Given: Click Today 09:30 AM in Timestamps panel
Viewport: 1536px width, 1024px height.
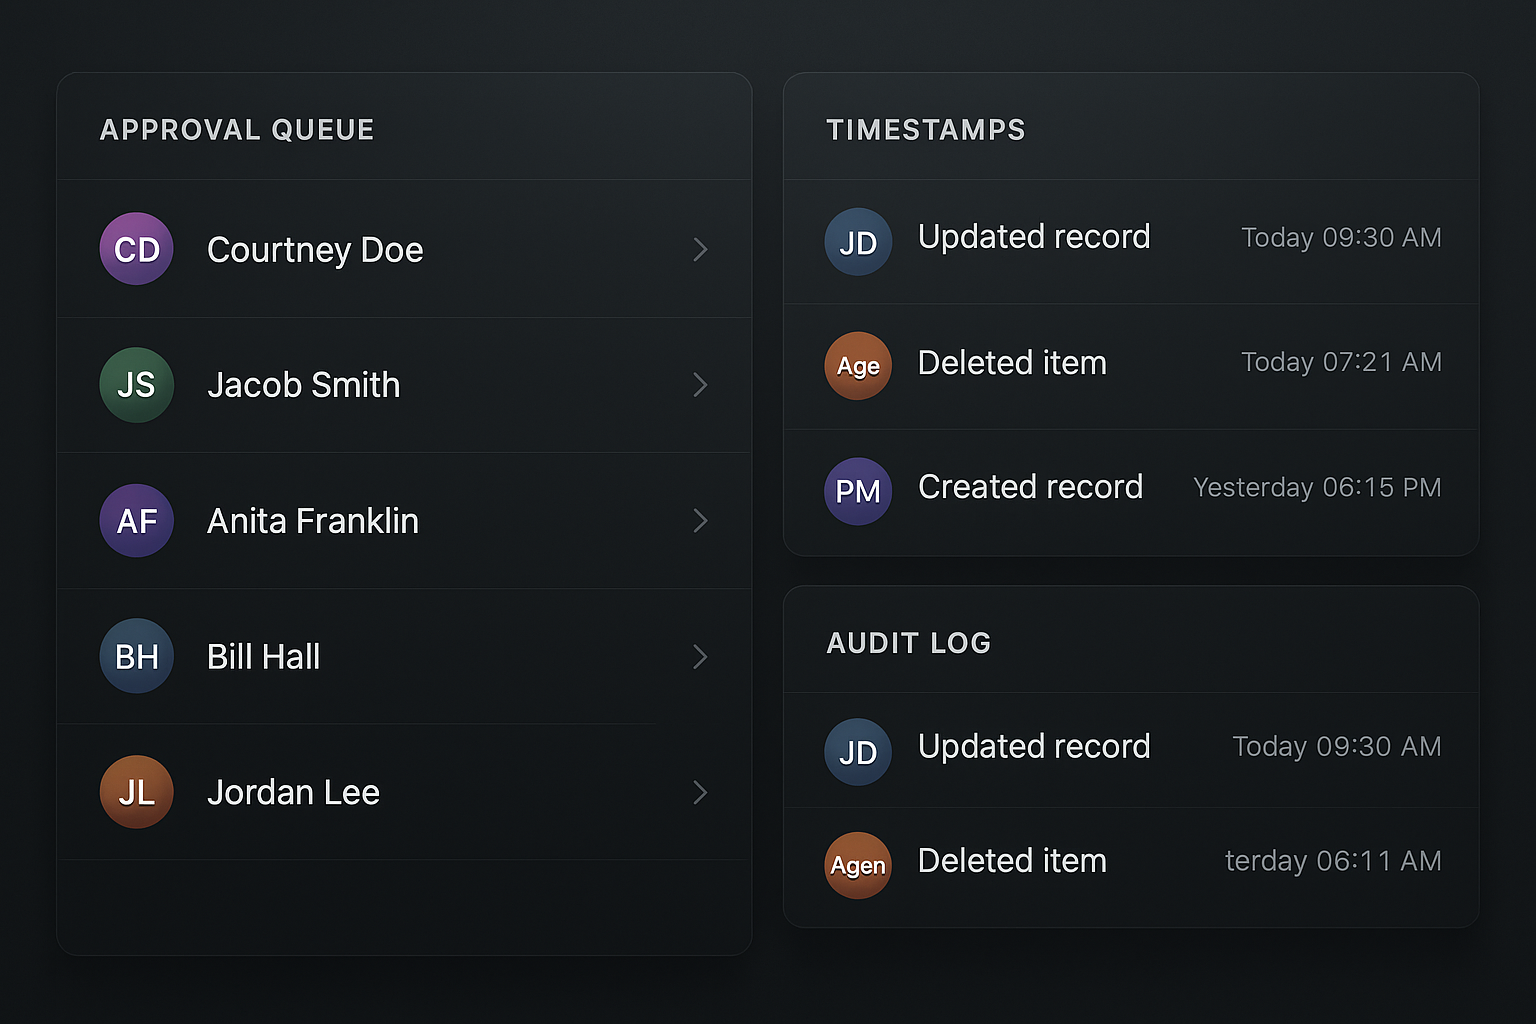Looking at the screenshot, I should (1341, 238).
